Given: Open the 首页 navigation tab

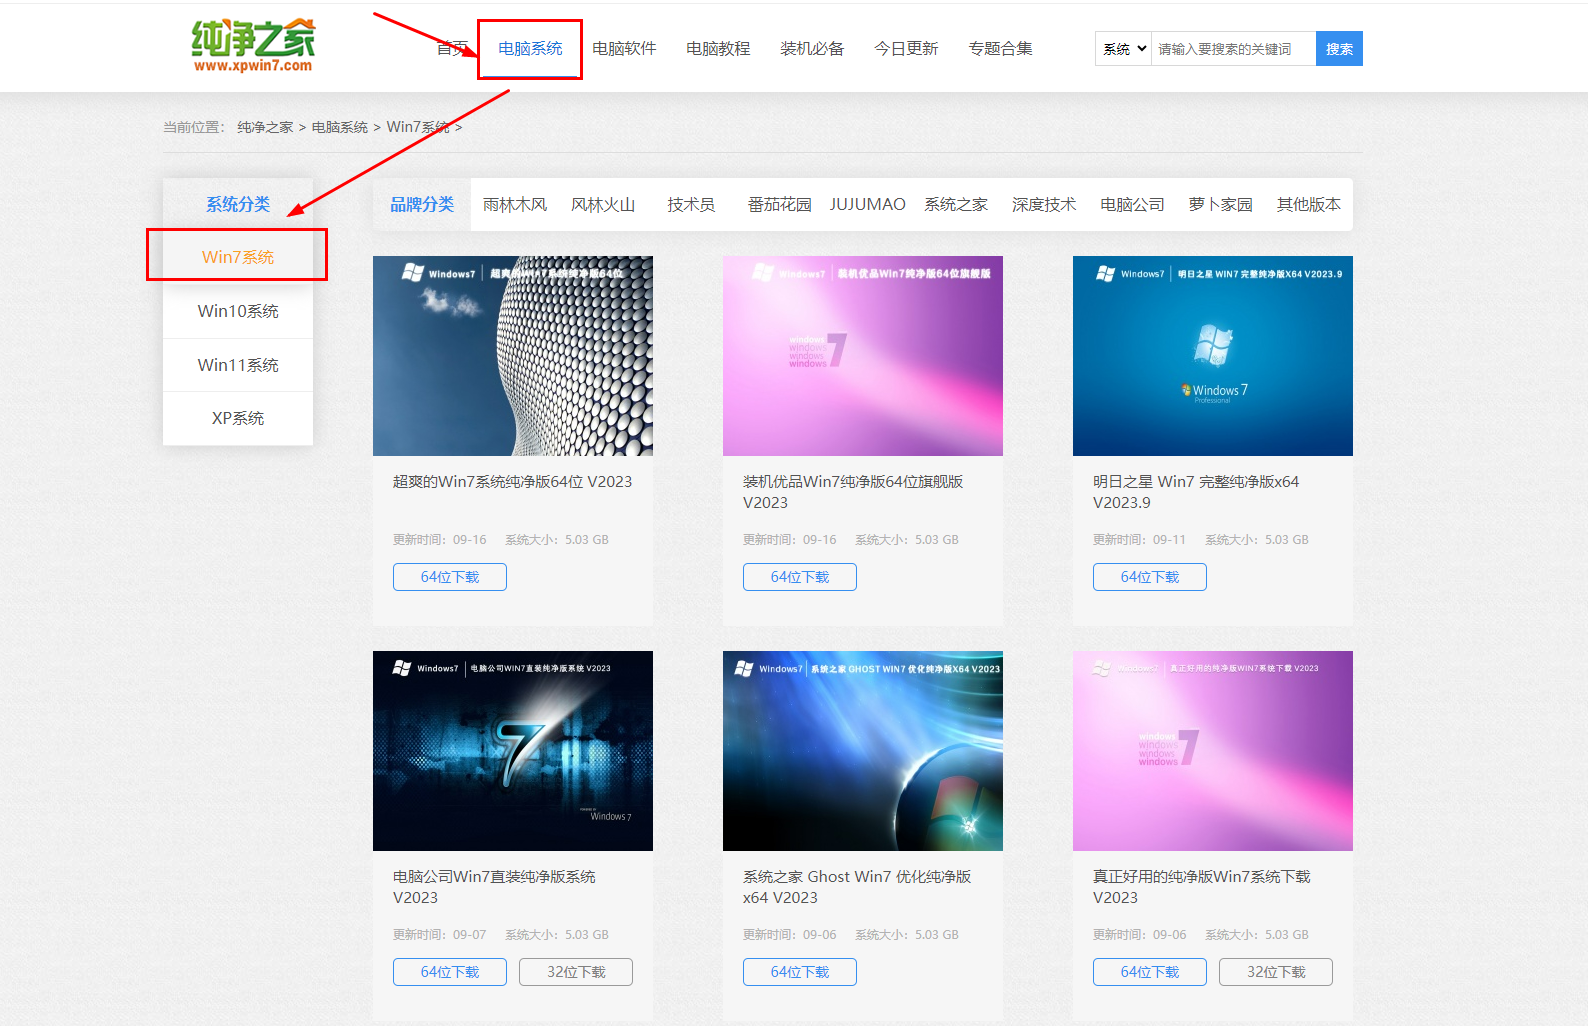Looking at the screenshot, I should tap(452, 48).
